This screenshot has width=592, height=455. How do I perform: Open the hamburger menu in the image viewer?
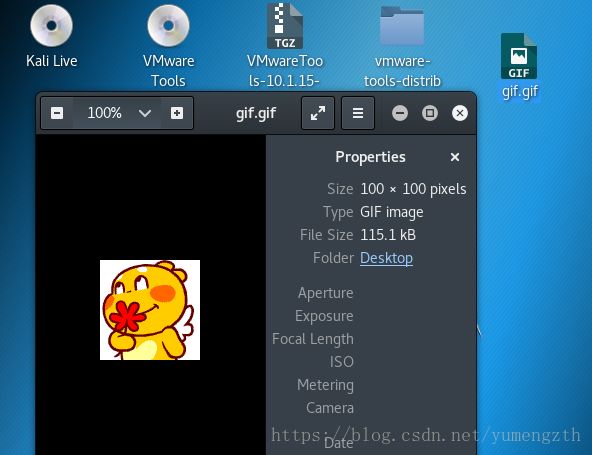pyautogui.click(x=358, y=113)
